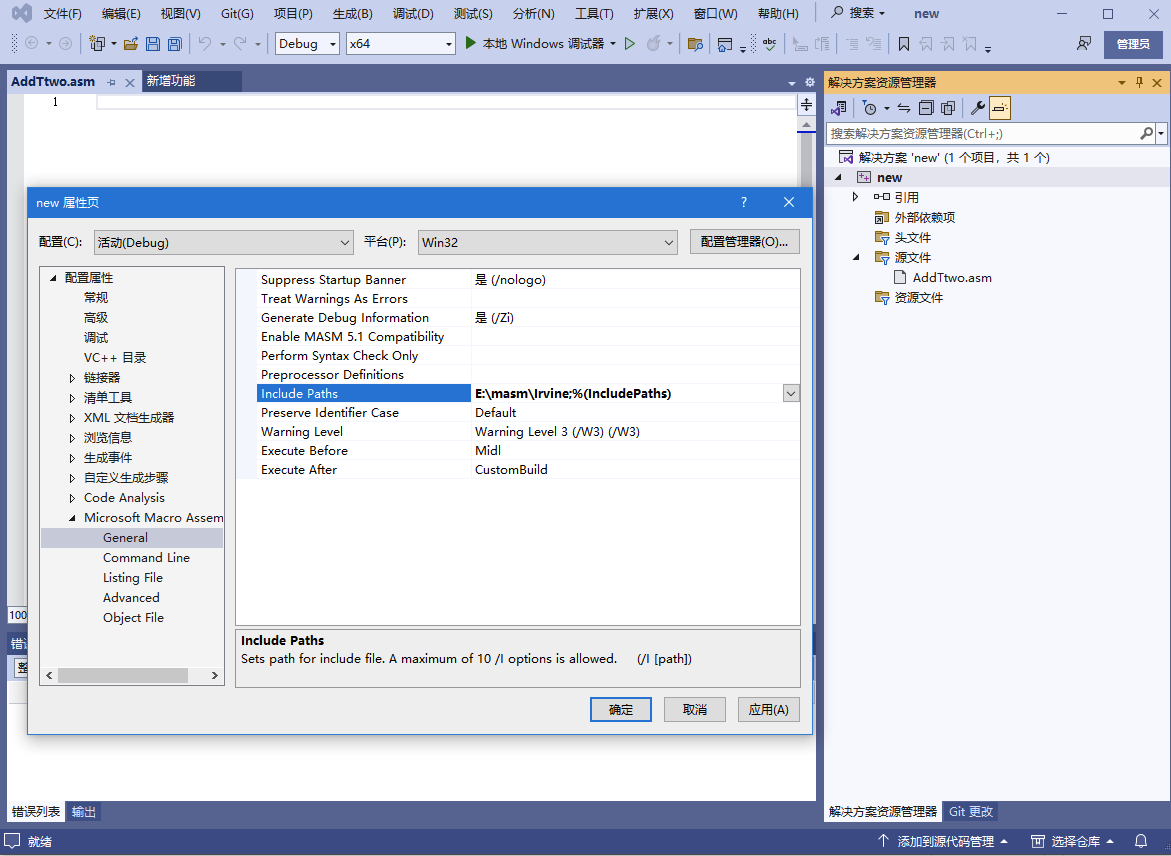Open Properties wrench icon in Solution Explorer

click(978, 108)
